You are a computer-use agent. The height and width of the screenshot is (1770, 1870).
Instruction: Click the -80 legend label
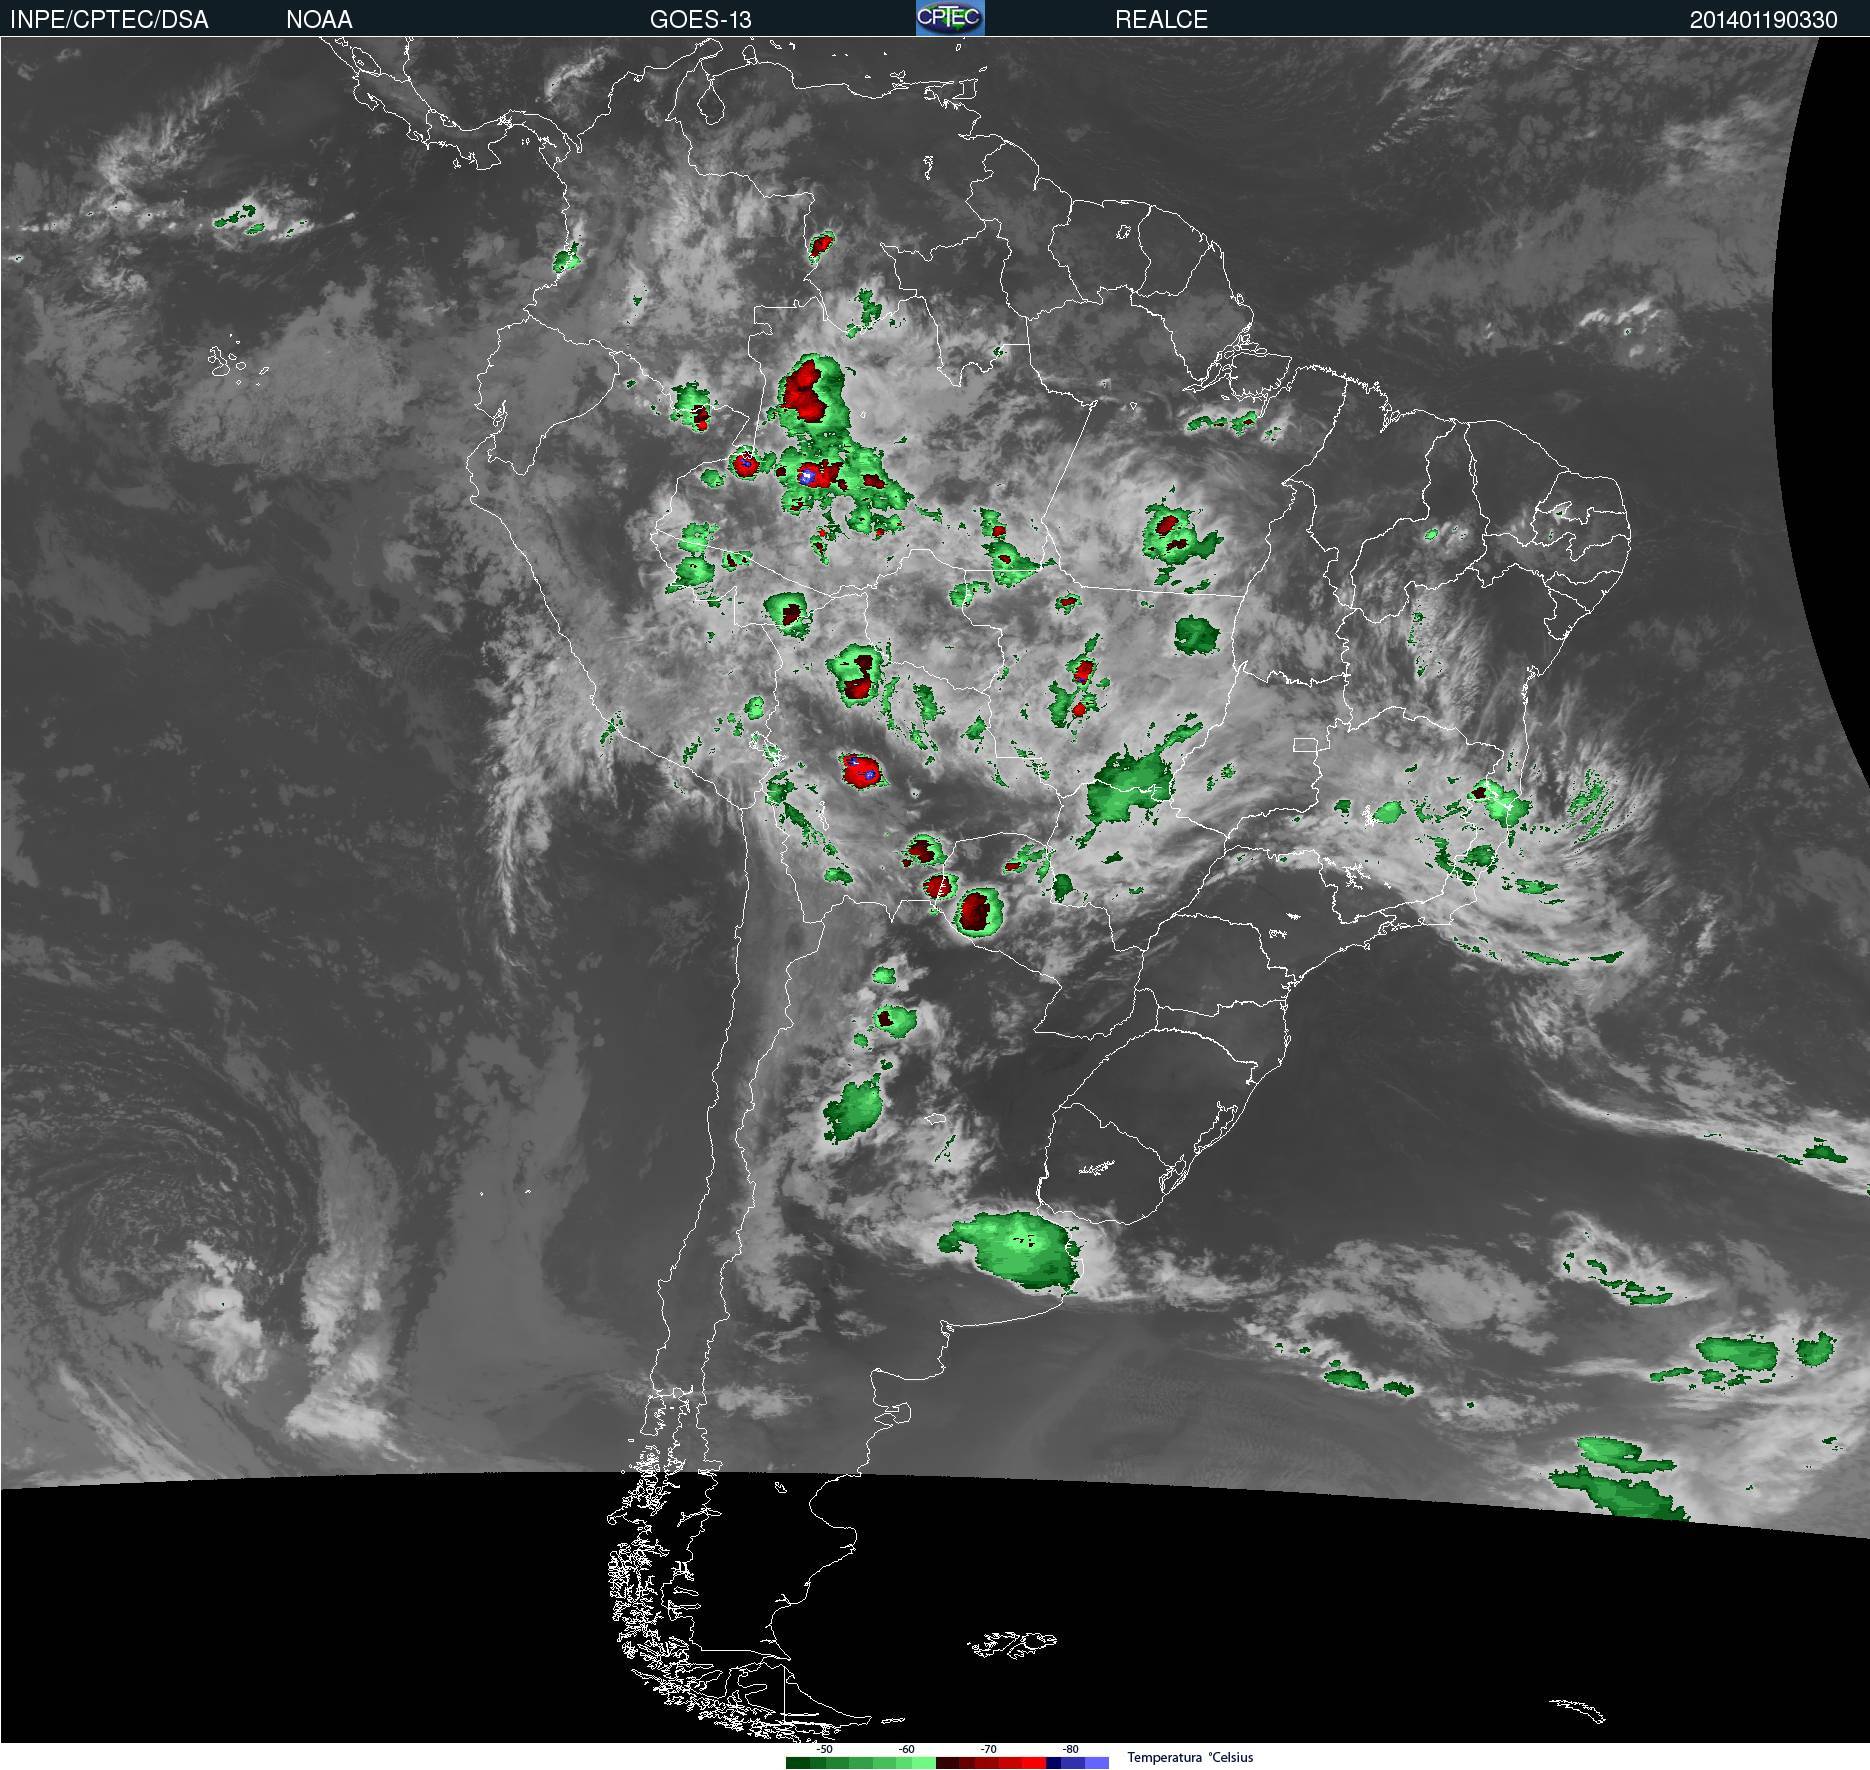click(1070, 1749)
